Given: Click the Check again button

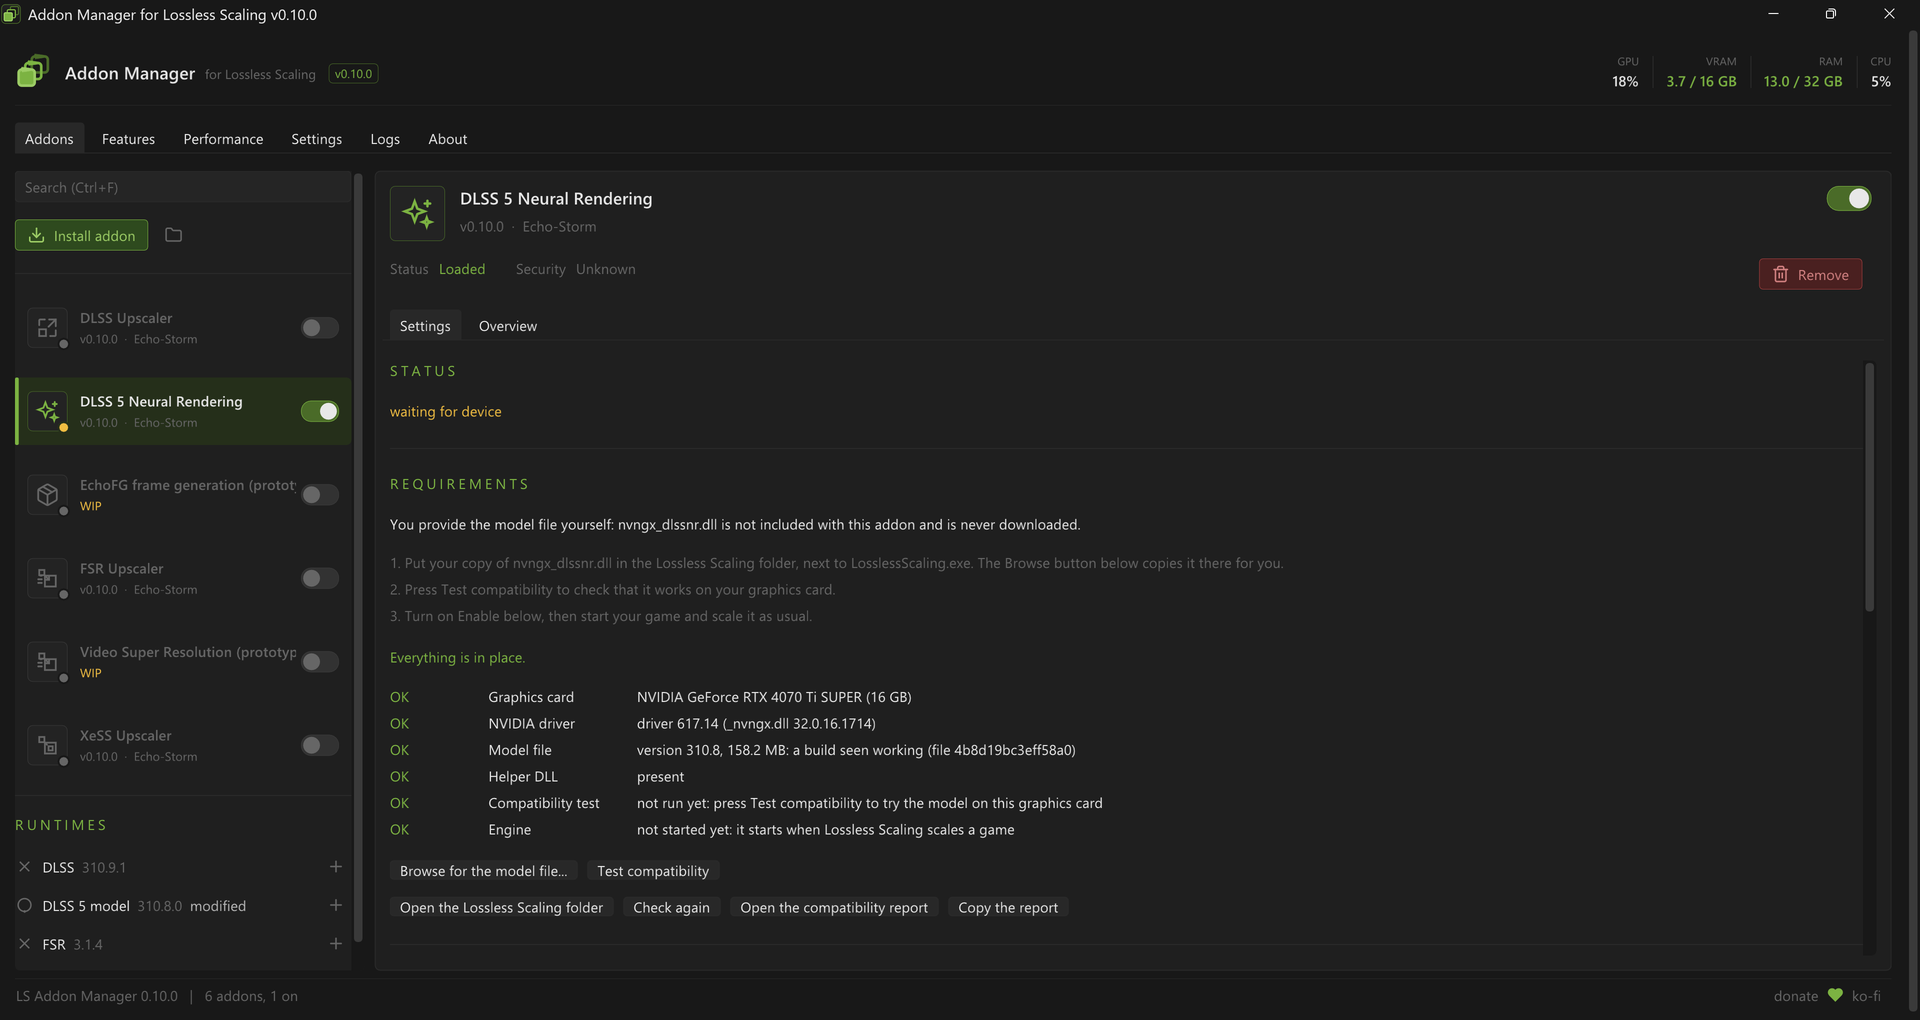Looking at the screenshot, I should tap(671, 908).
